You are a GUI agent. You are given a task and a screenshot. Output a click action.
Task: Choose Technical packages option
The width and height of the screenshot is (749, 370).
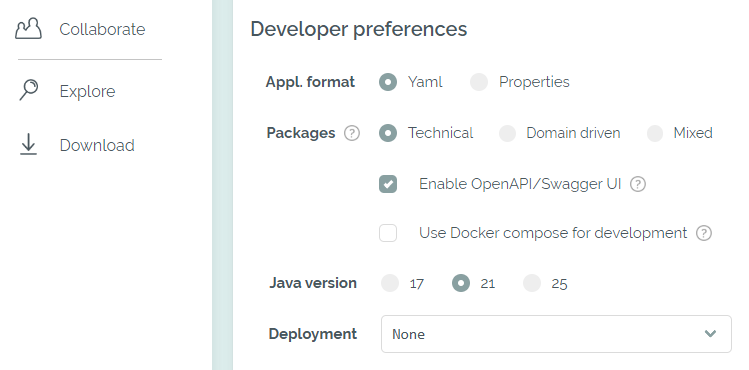tap(388, 133)
